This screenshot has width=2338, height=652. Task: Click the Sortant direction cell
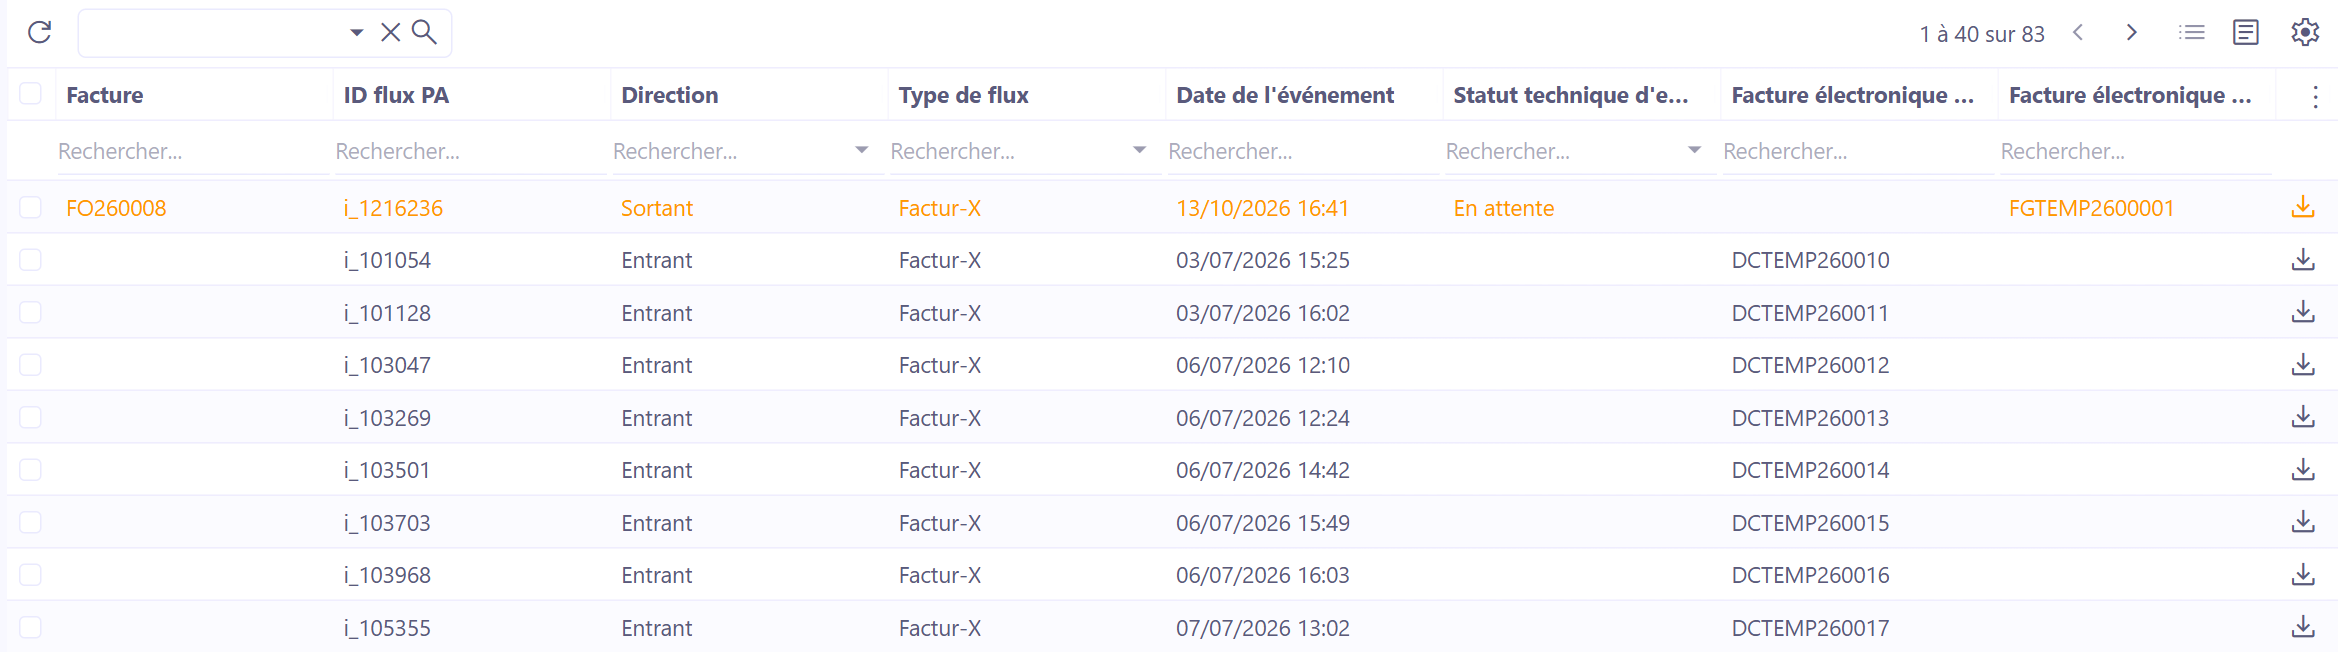(x=657, y=208)
